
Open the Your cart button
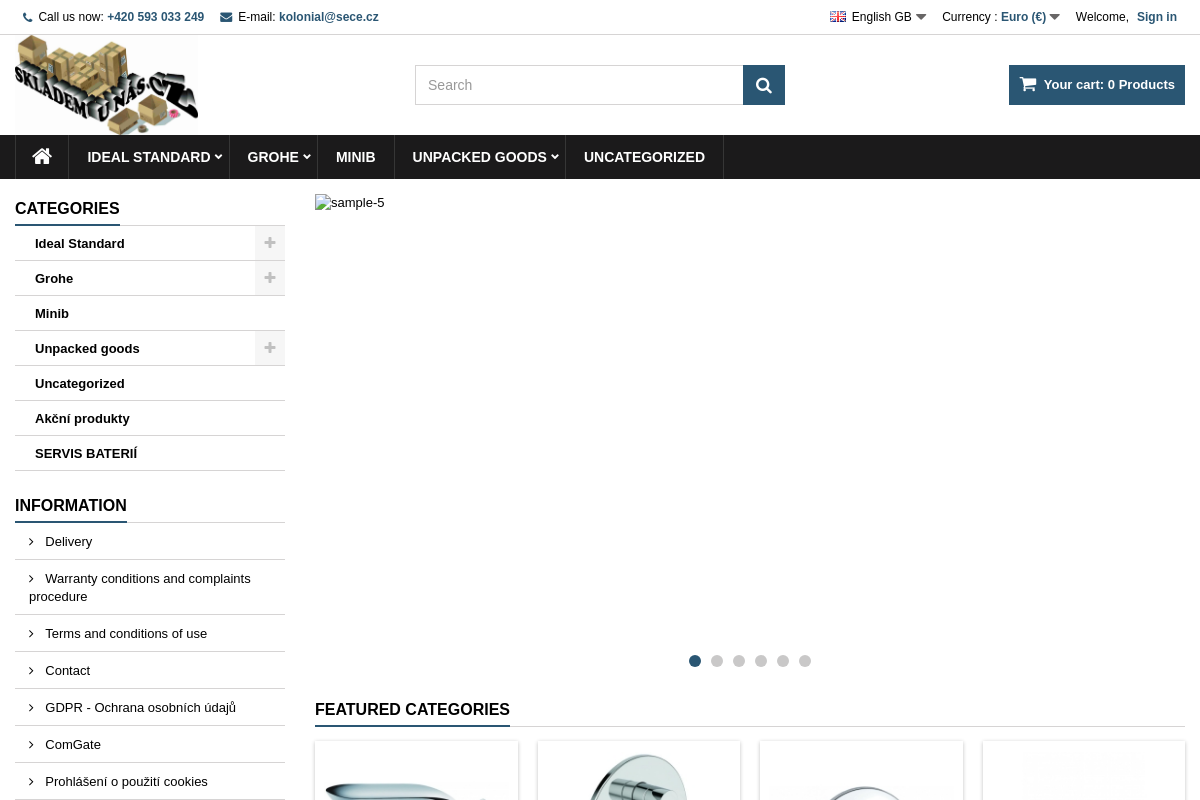[x=1097, y=85]
